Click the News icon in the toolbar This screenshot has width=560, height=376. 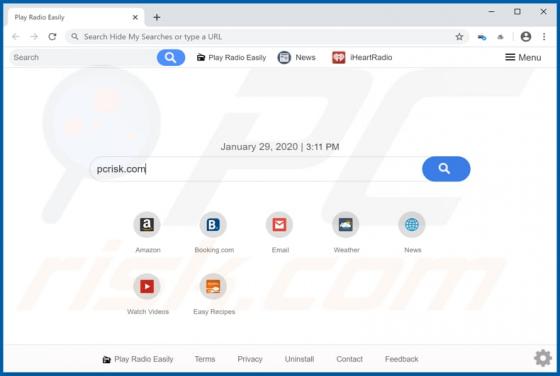click(x=284, y=57)
